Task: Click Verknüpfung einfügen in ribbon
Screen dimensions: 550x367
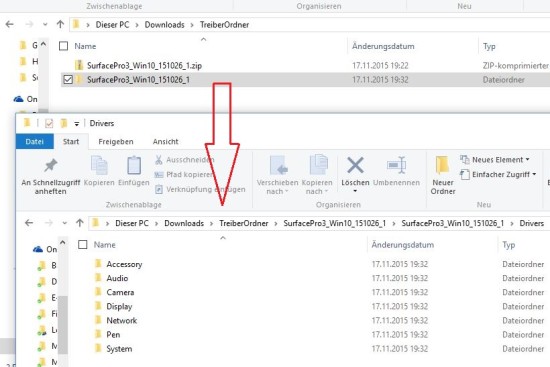Action: coord(200,189)
